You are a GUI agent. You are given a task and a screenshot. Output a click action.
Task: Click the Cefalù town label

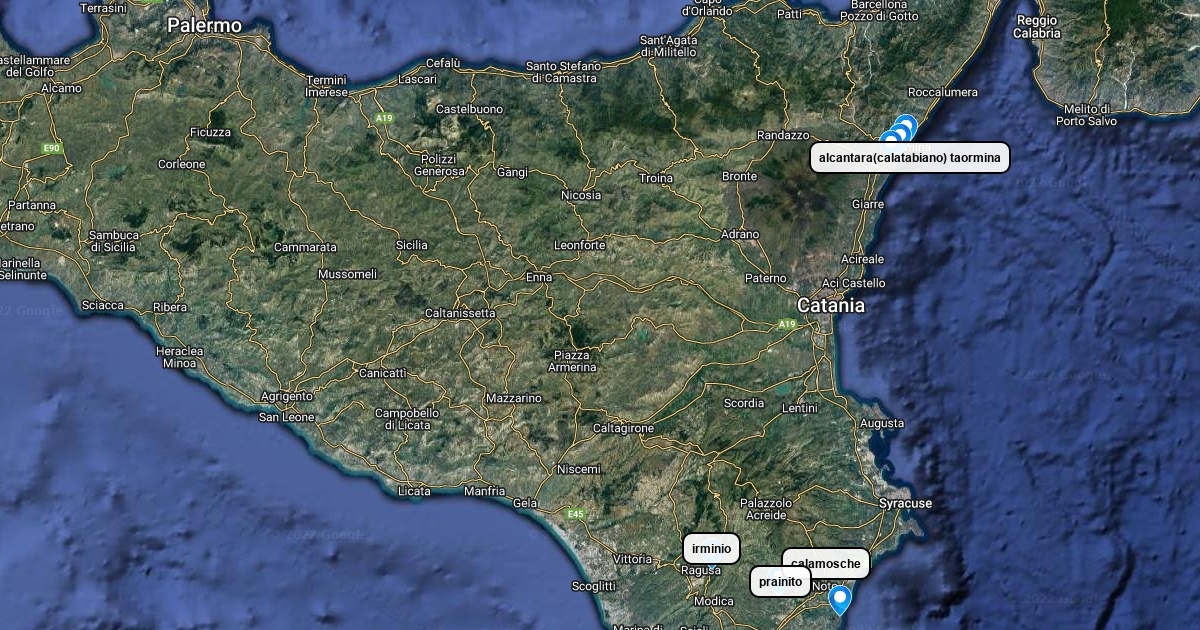click(443, 63)
